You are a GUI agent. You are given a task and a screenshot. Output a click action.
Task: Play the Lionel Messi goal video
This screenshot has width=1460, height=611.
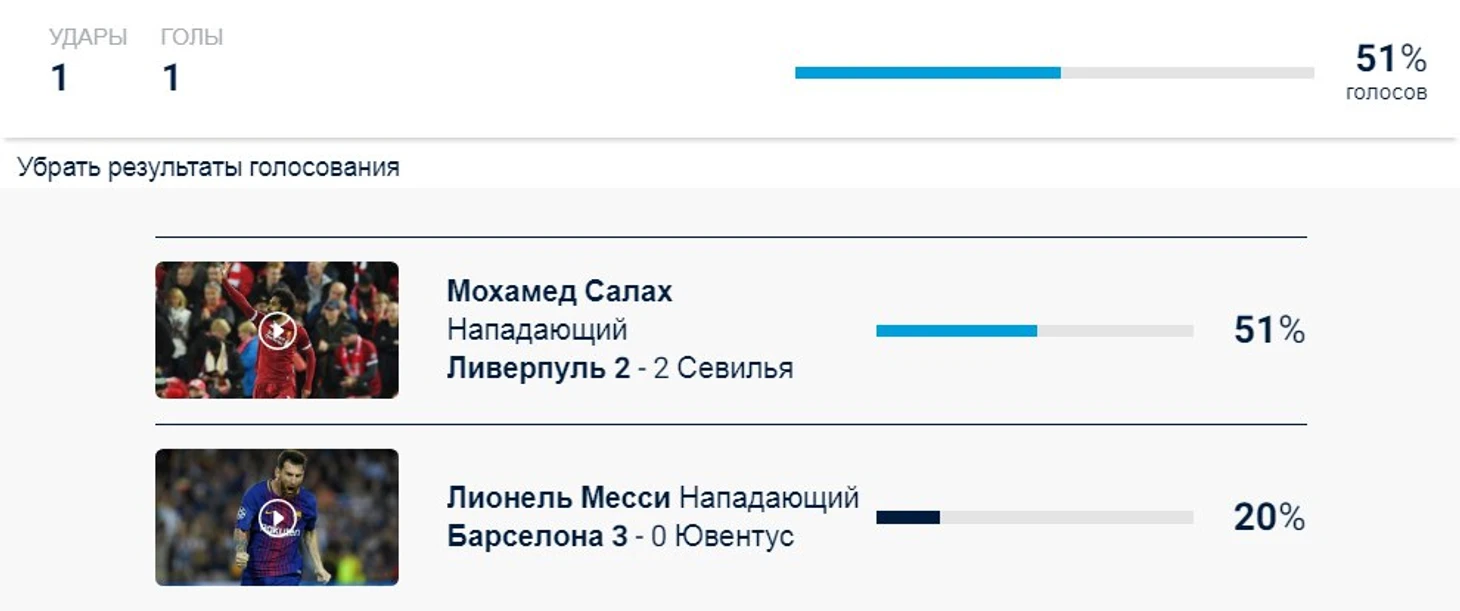277,518
